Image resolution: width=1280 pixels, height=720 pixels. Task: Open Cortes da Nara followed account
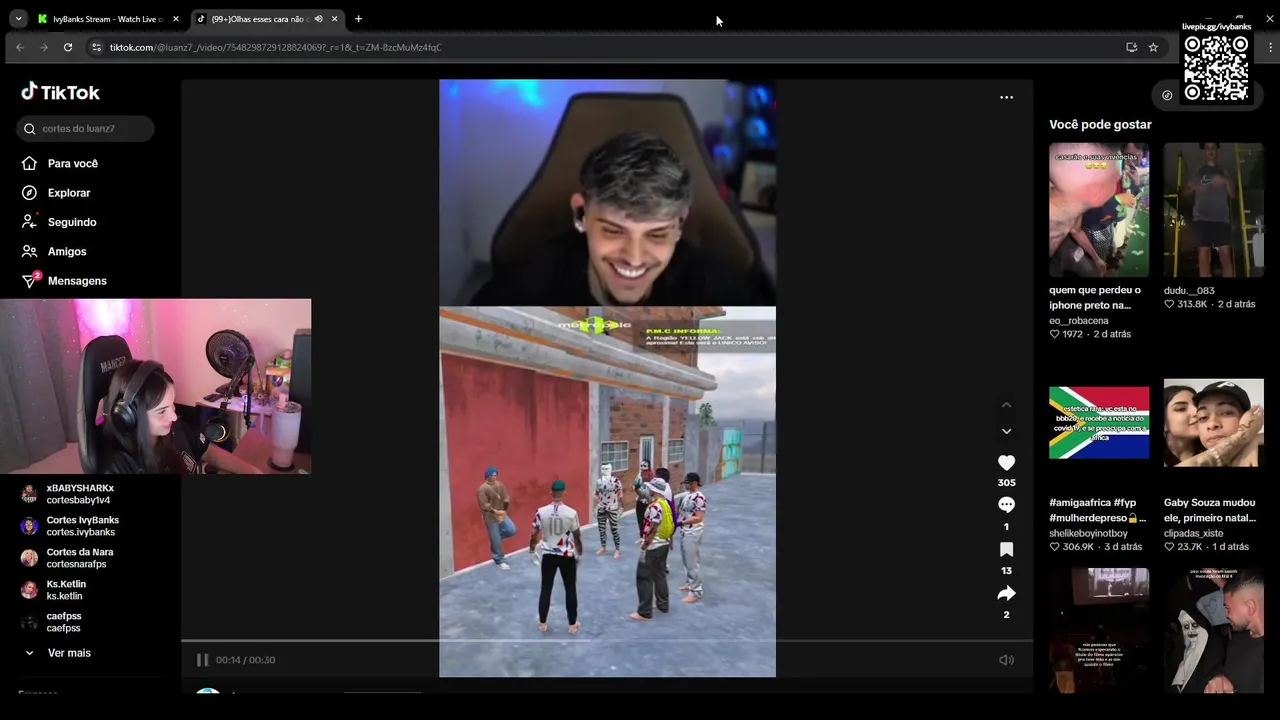tap(80, 558)
